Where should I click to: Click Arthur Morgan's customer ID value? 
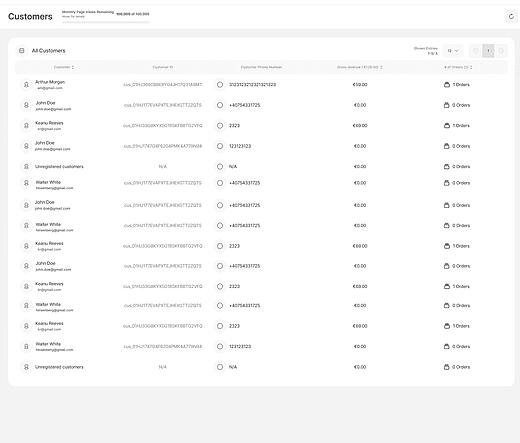point(163,85)
